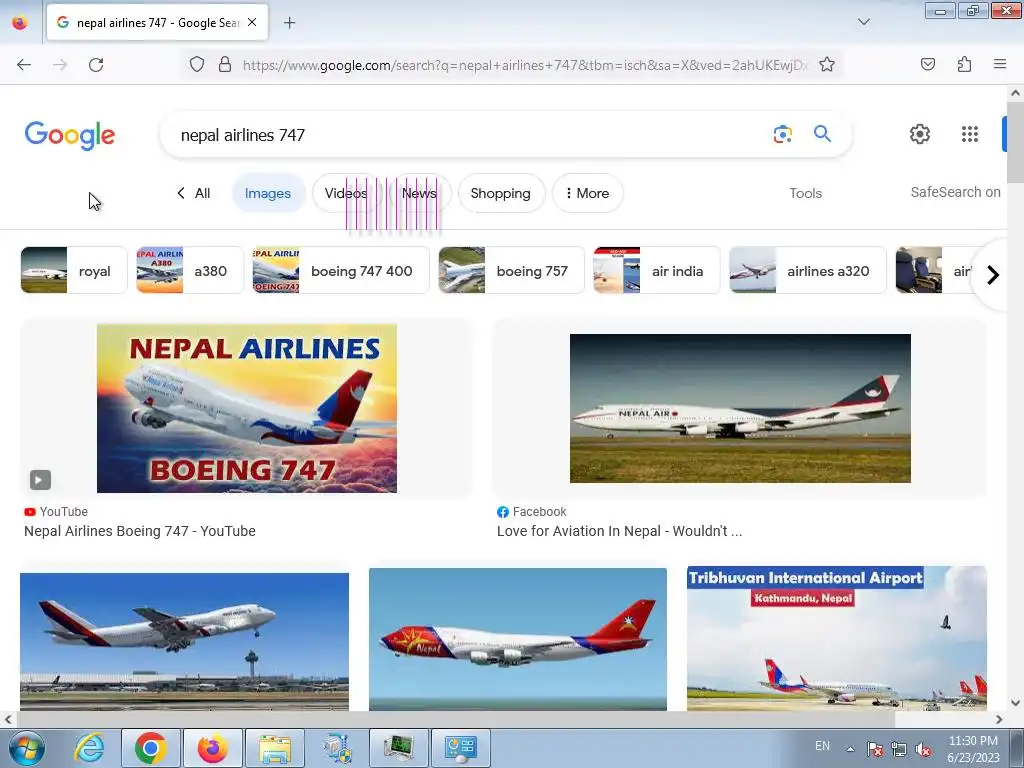Viewport: 1024px width, 768px height.
Task: Filter by the a380 suggestion chip
Action: [189, 270]
